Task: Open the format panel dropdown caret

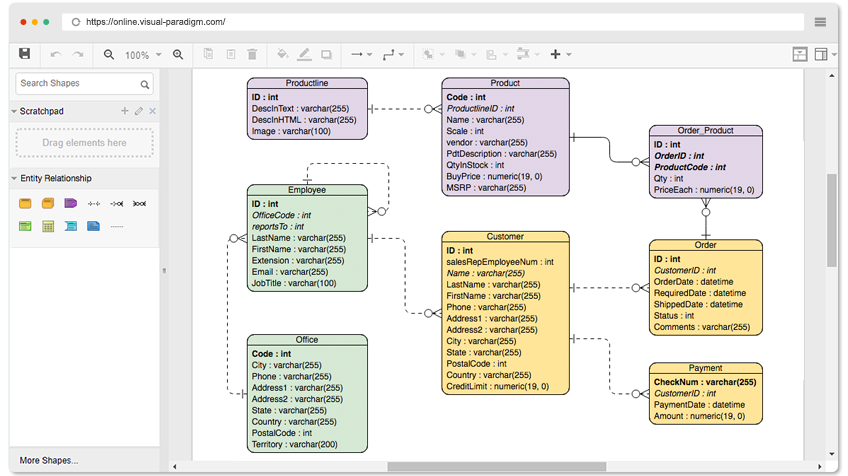Action: [x=834, y=55]
